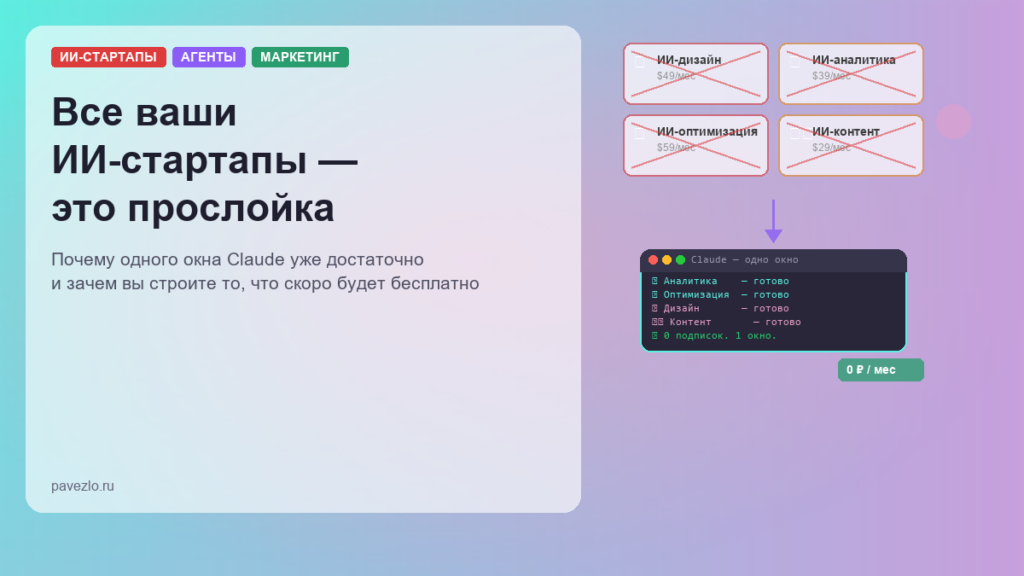
Task: Choose the crossed-out ИИ-контент card title
Action: [846, 131]
